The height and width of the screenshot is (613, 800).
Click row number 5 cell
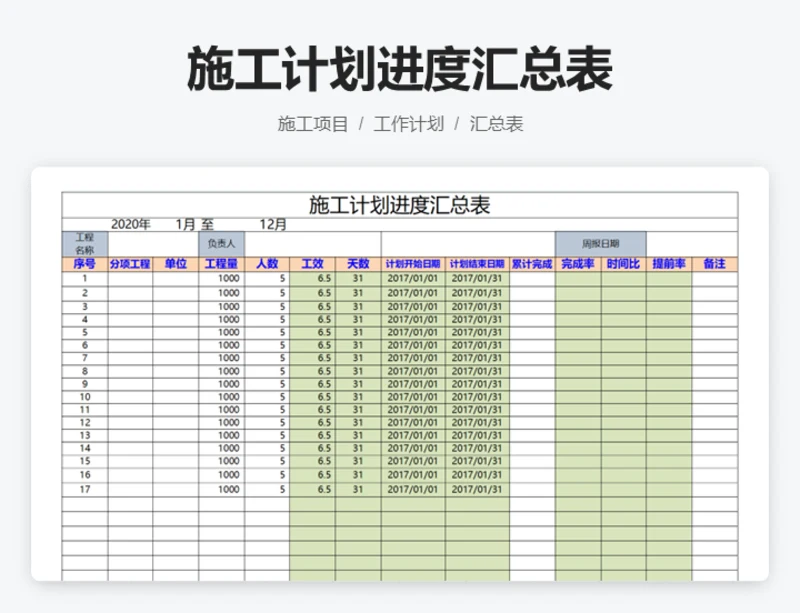(x=85, y=333)
